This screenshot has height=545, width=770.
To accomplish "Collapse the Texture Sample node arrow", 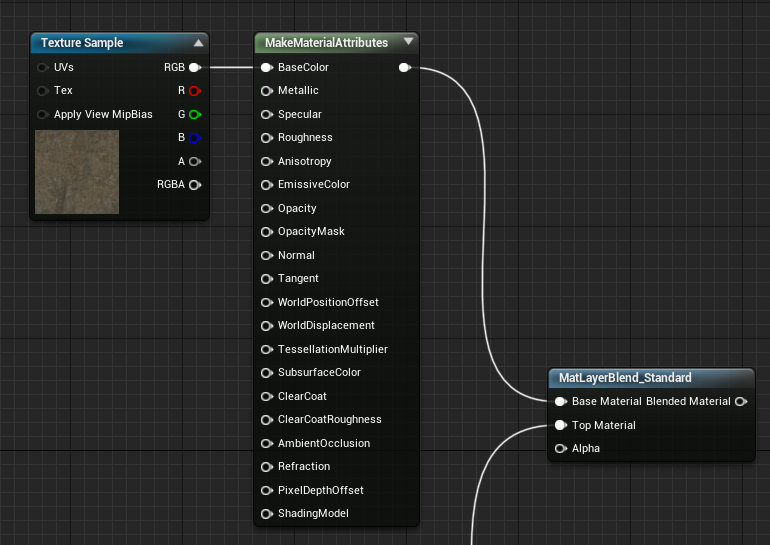I will [x=198, y=43].
